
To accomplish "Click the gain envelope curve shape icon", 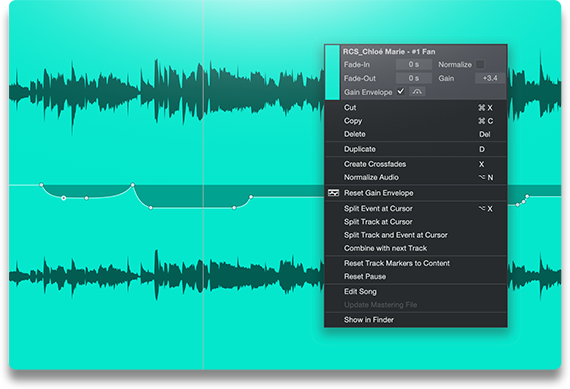I will (417, 92).
